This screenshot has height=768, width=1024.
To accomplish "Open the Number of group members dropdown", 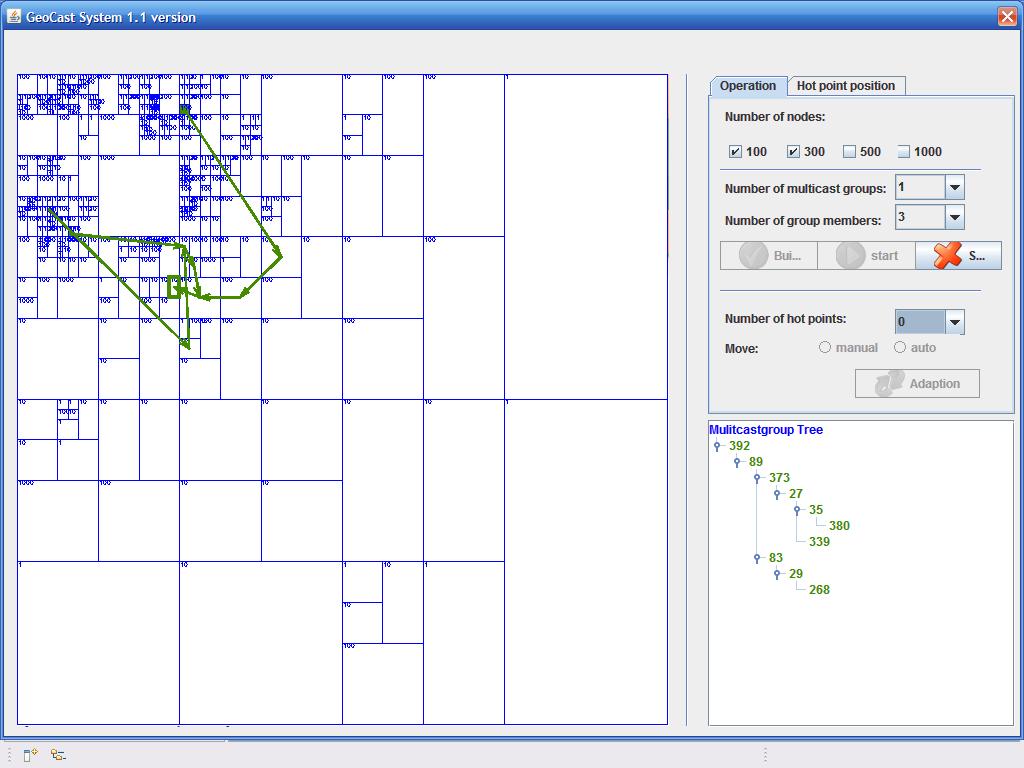I will click(x=954, y=217).
